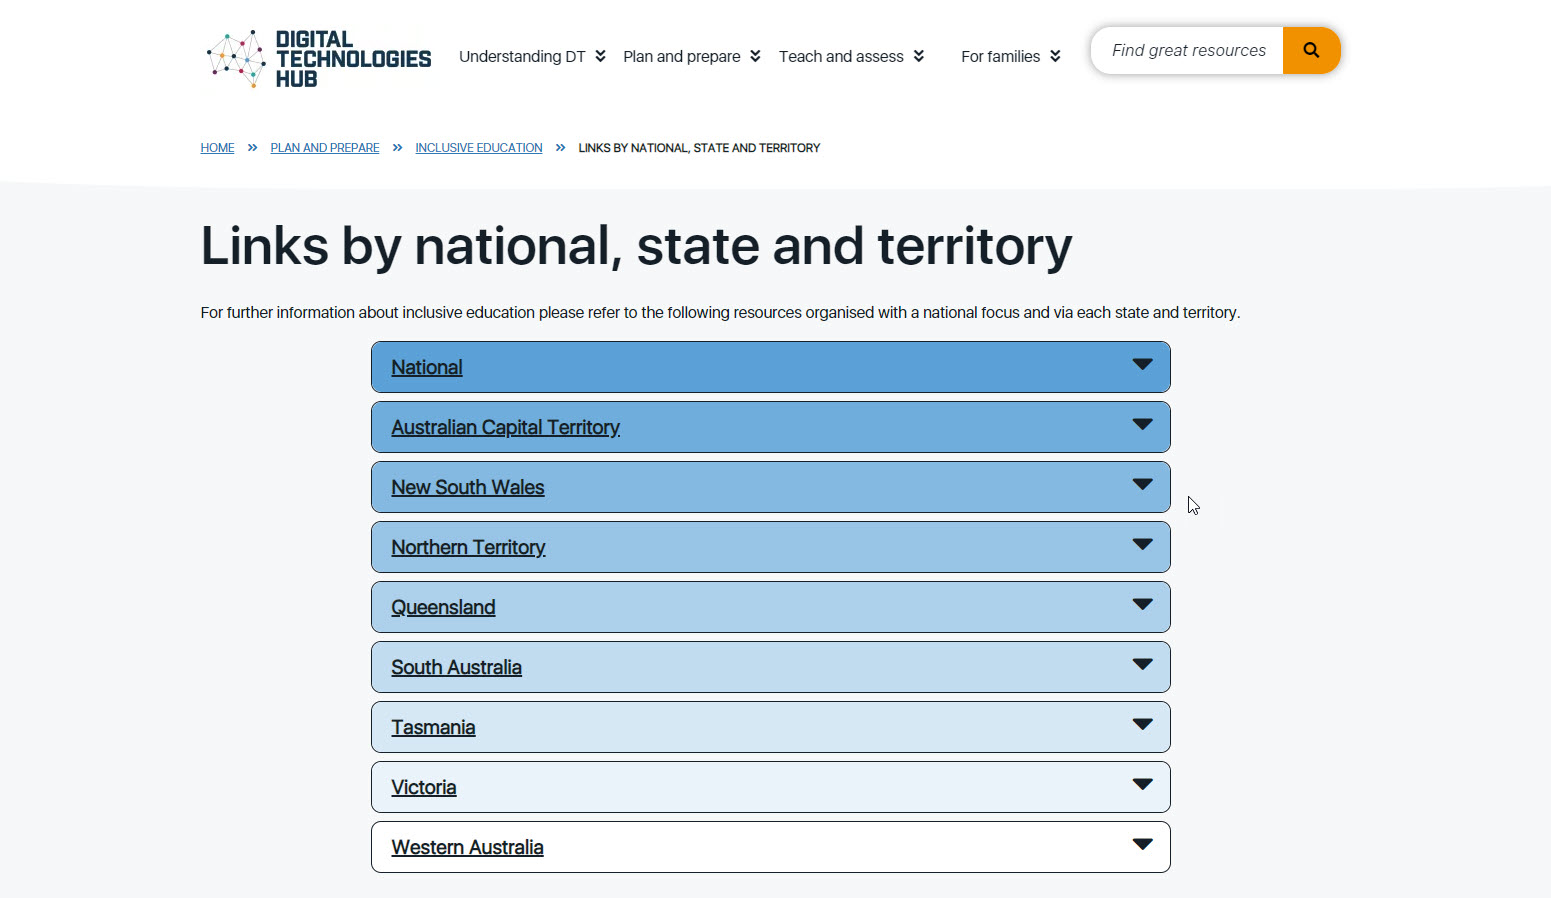The width and height of the screenshot is (1551, 898).
Task: Click the Find great resources search field
Action: click(1188, 51)
